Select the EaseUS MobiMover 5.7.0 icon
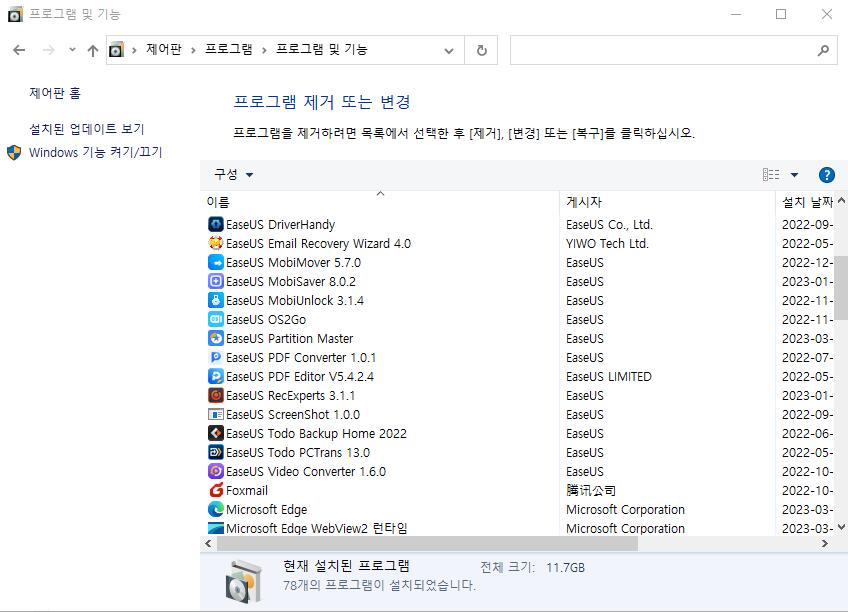 (x=215, y=262)
